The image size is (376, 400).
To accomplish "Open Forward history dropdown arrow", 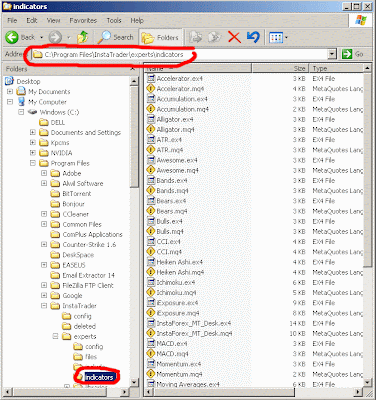I will [69, 38].
